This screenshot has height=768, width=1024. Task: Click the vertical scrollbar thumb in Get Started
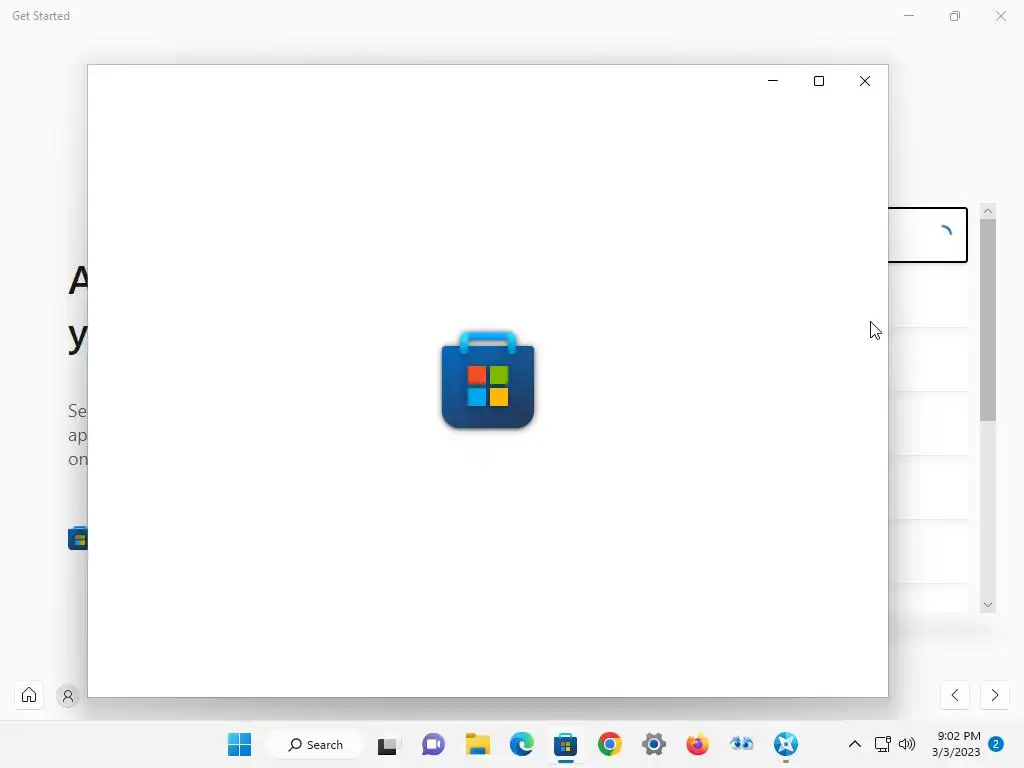tap(987, 320)
